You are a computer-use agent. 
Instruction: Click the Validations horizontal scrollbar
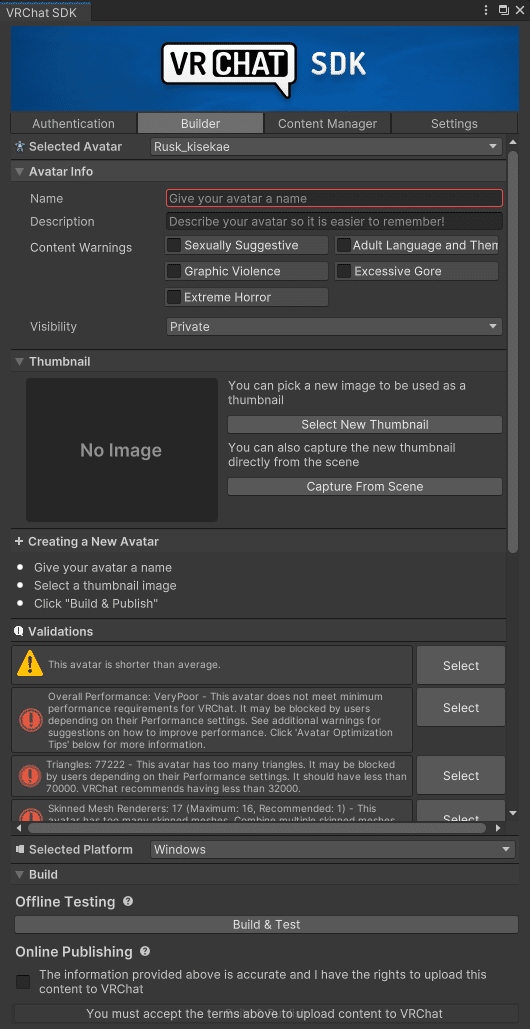256,828
